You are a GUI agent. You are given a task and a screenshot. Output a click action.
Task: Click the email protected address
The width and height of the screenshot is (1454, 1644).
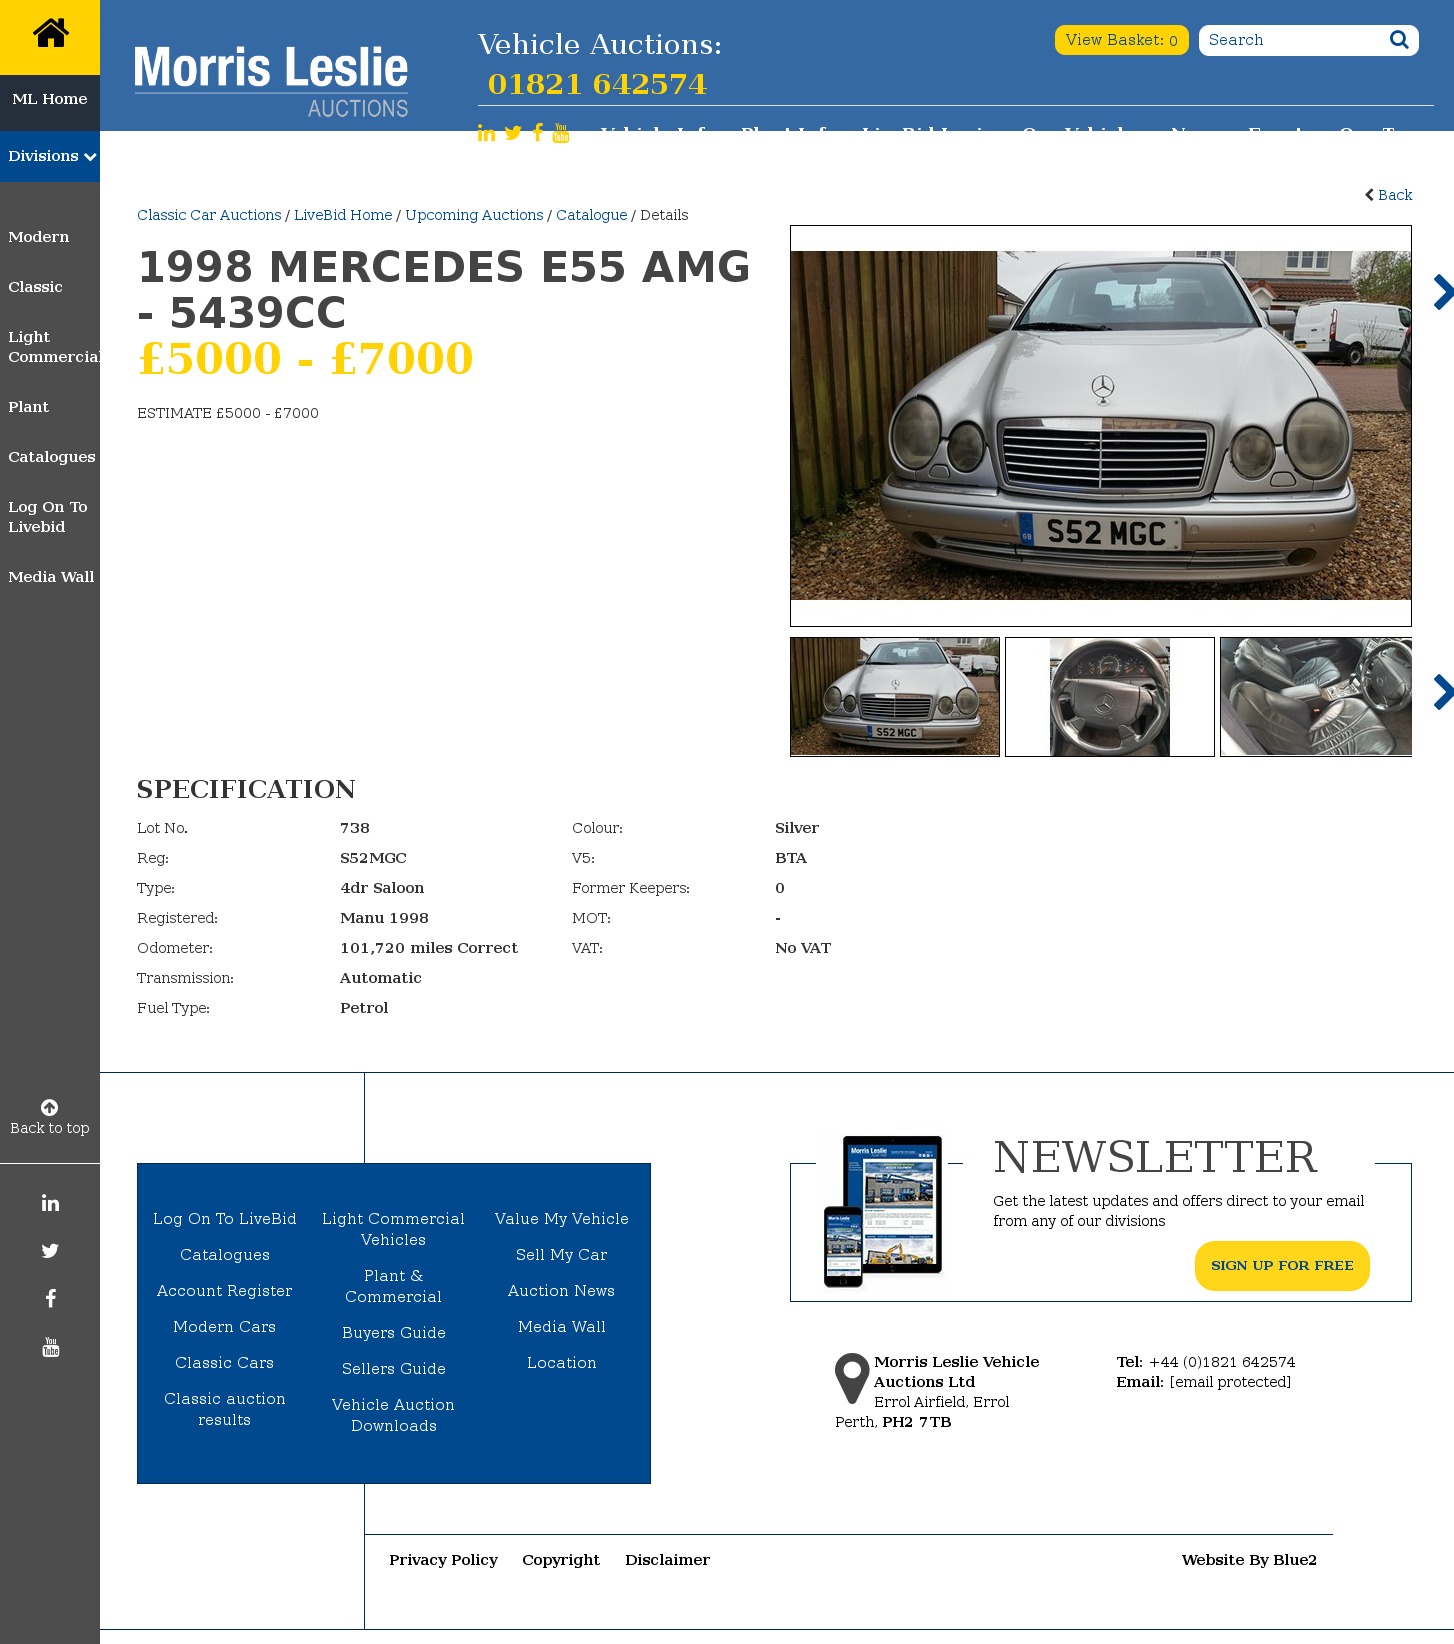click(x=1230, y=1382)
